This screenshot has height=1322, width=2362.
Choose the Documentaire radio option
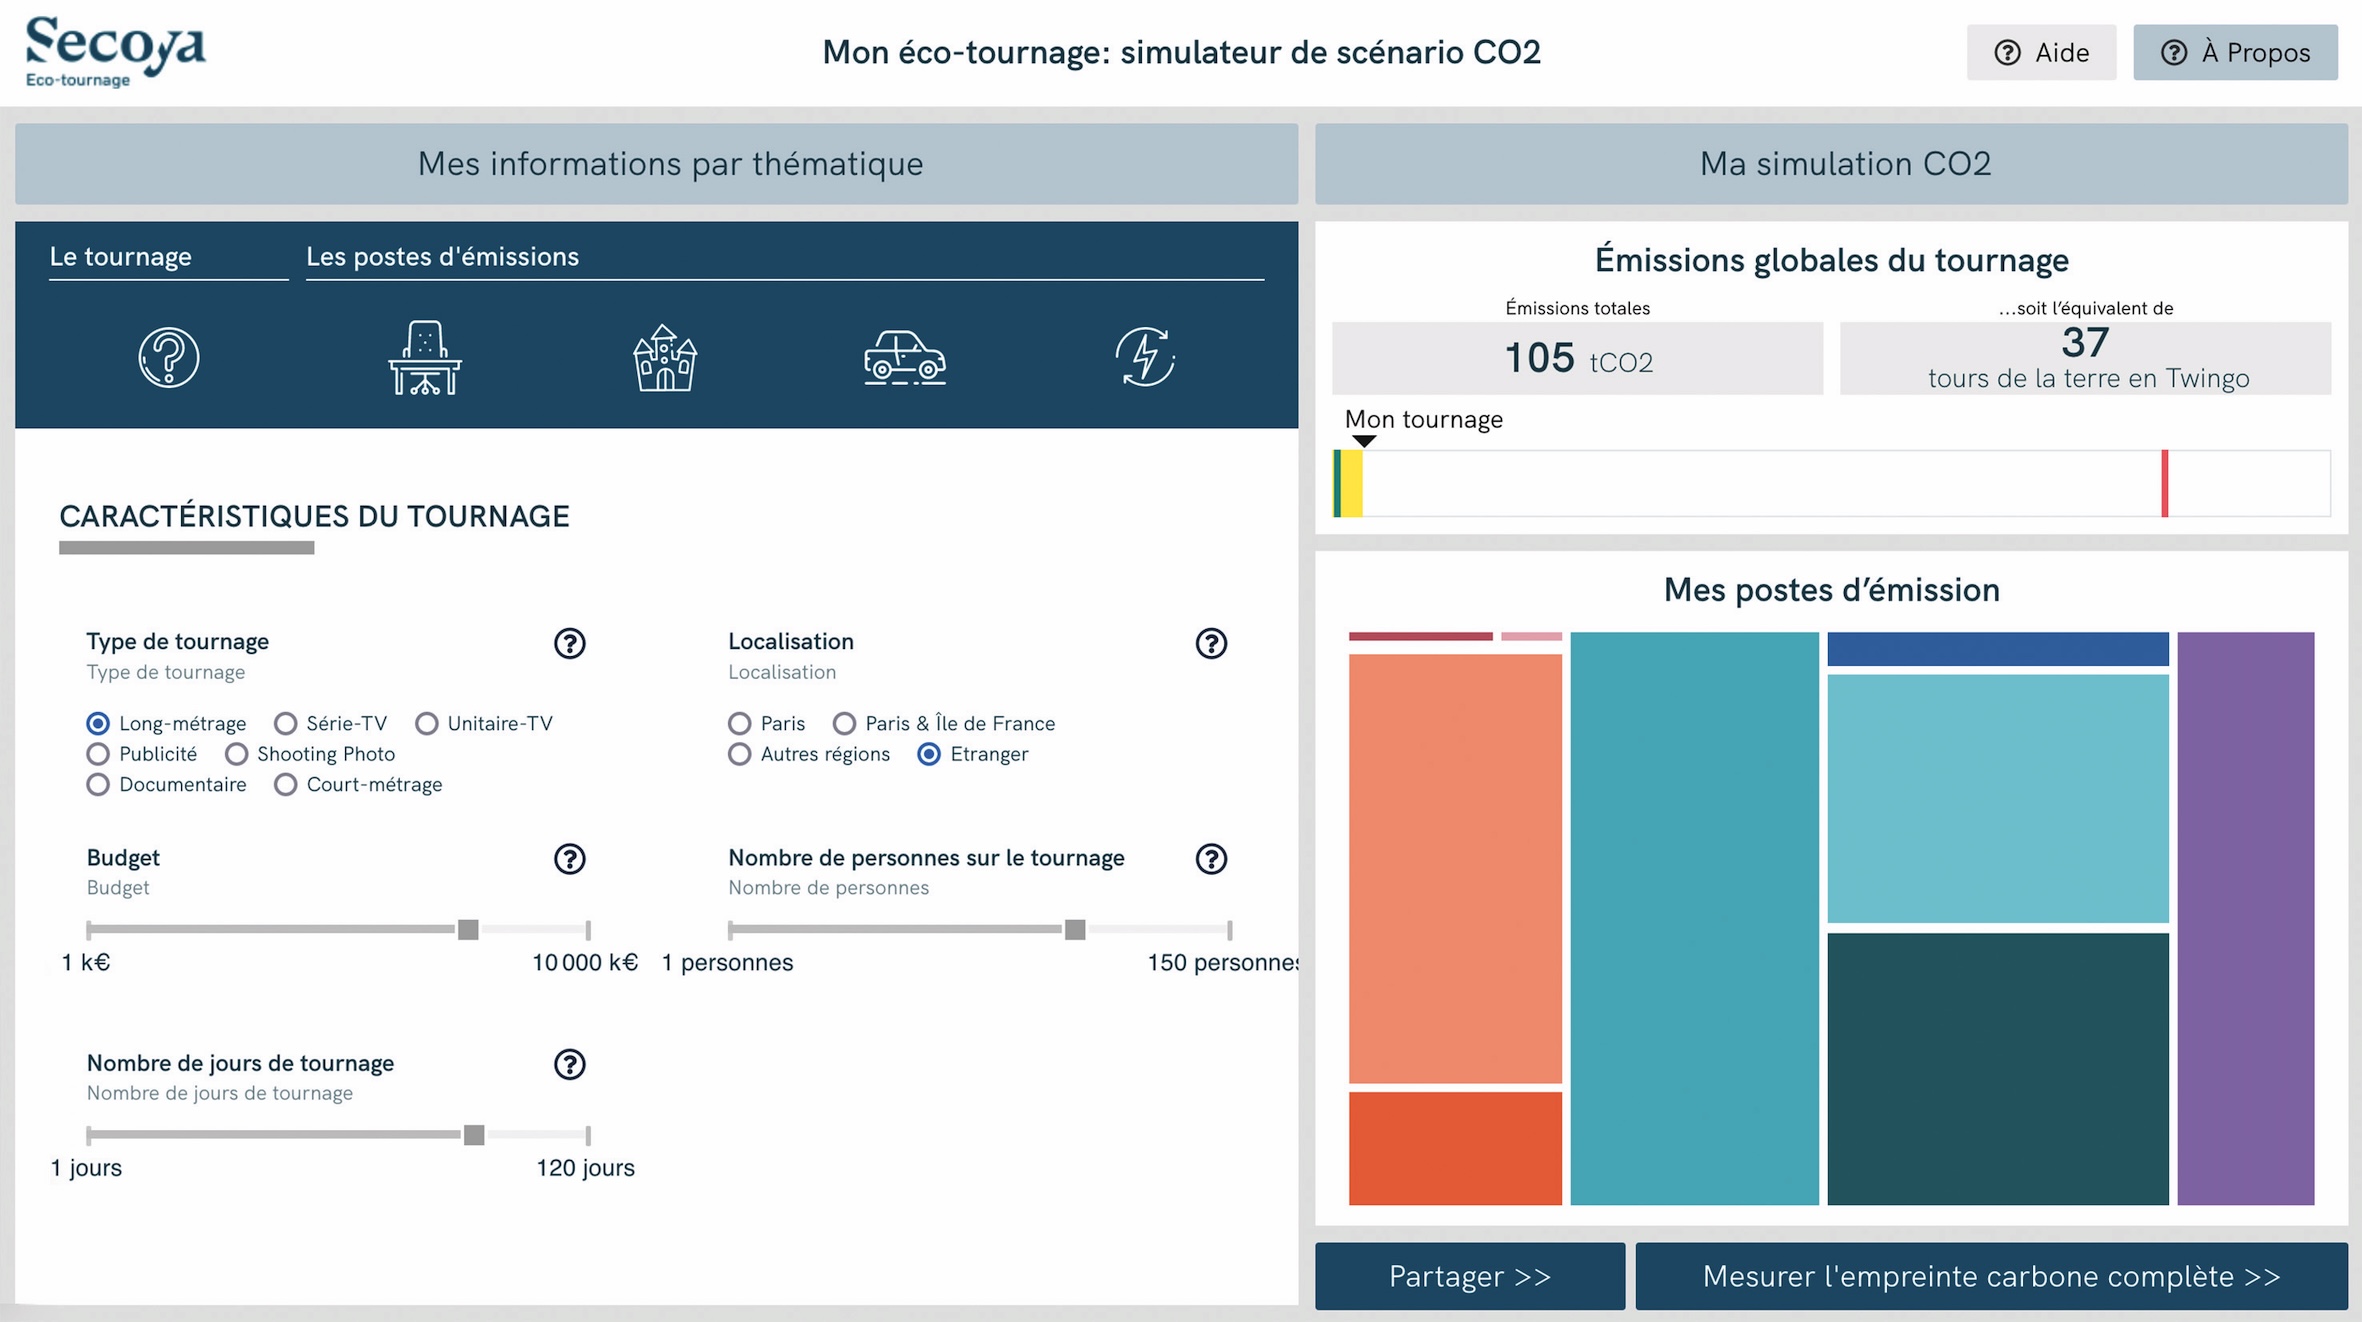coord(98,785)
